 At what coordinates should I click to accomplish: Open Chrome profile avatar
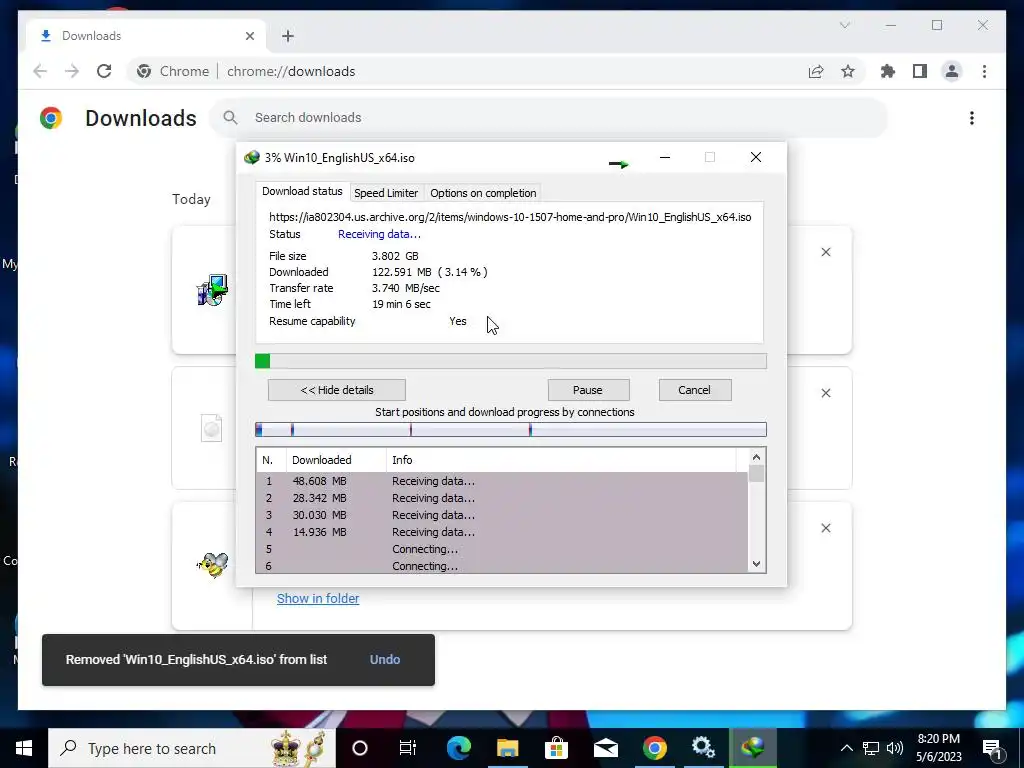952,71
